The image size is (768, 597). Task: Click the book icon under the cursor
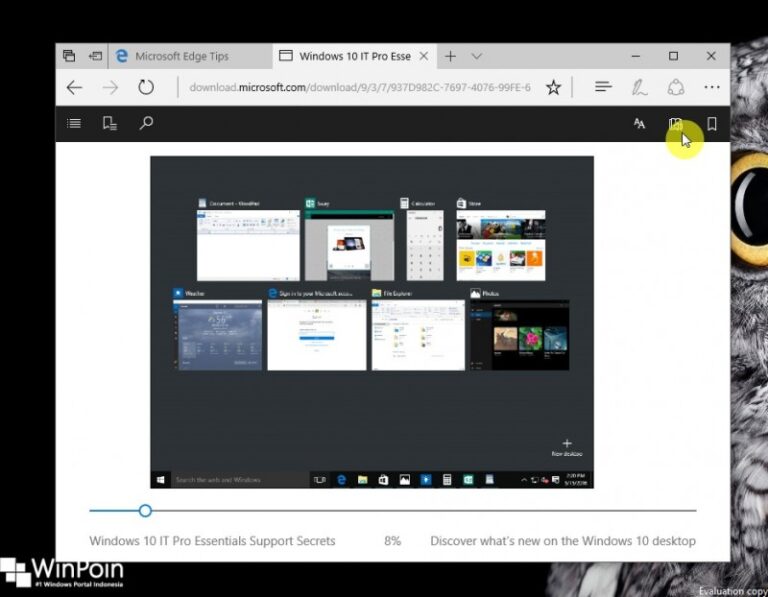tap(676, 125)
